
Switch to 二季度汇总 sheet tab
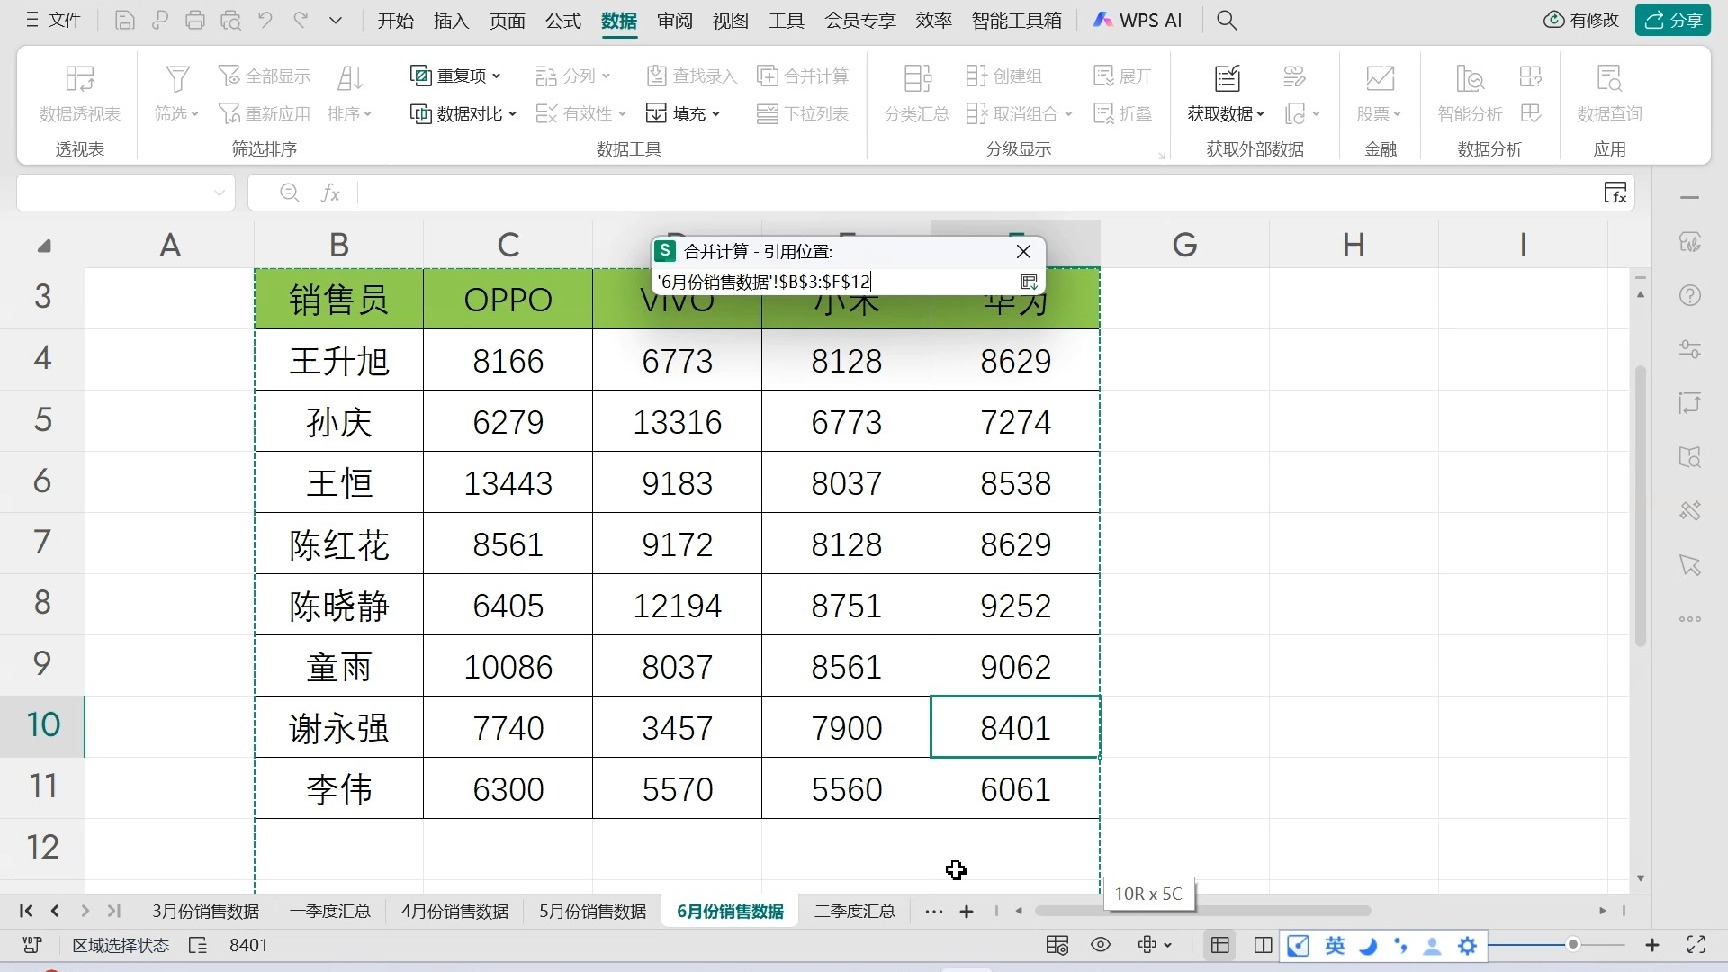[855, 911]
